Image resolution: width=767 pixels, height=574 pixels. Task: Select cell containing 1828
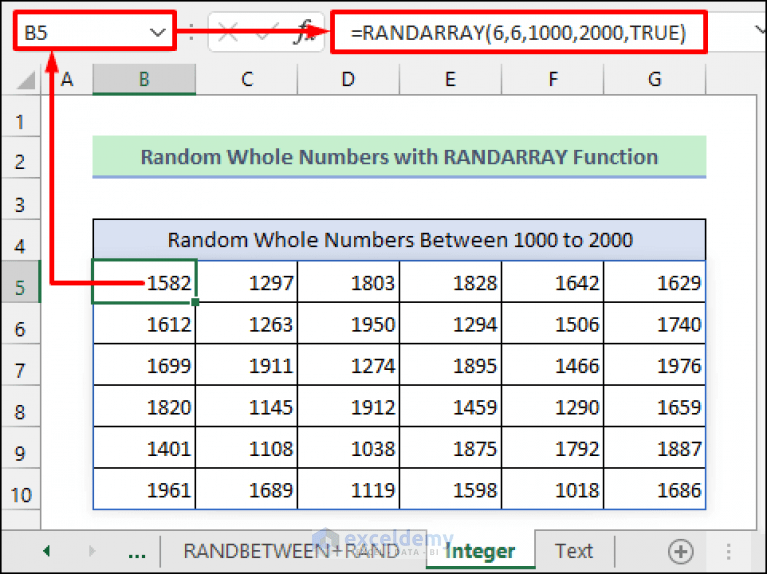[x=451, y=282]
